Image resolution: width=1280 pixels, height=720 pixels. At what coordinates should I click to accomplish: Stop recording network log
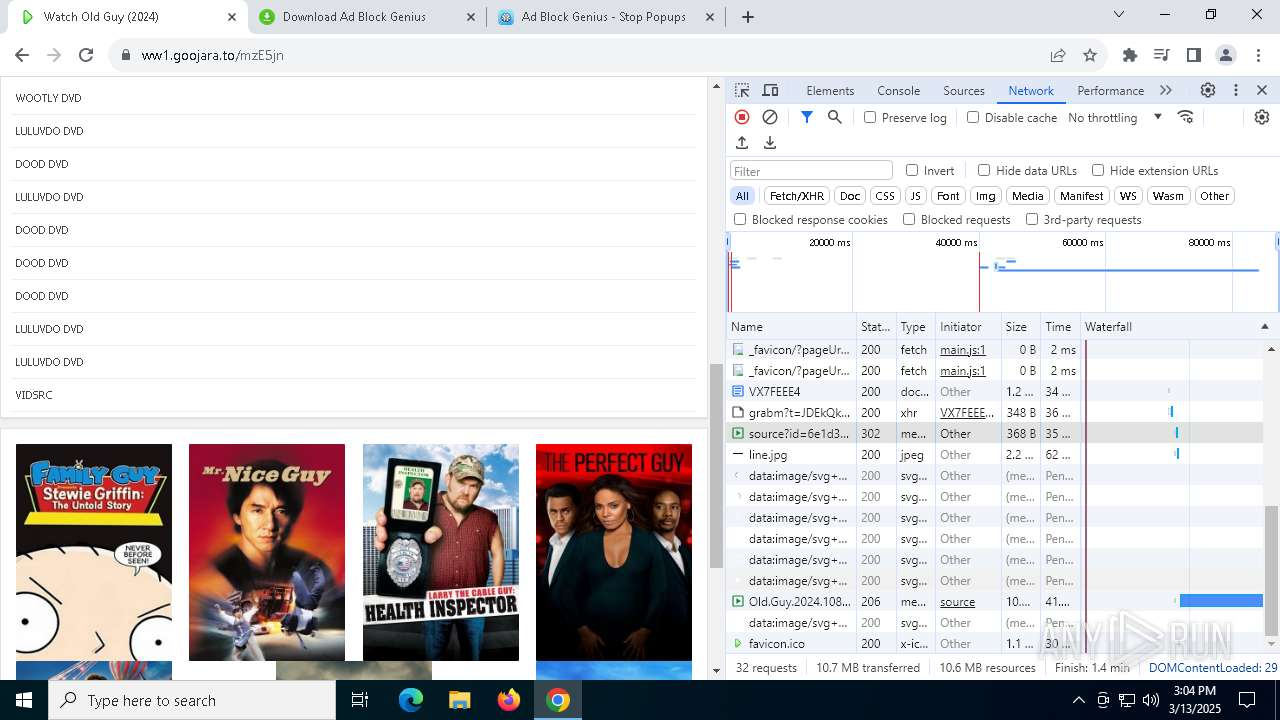pyautogui.click(x=742, y=117)
